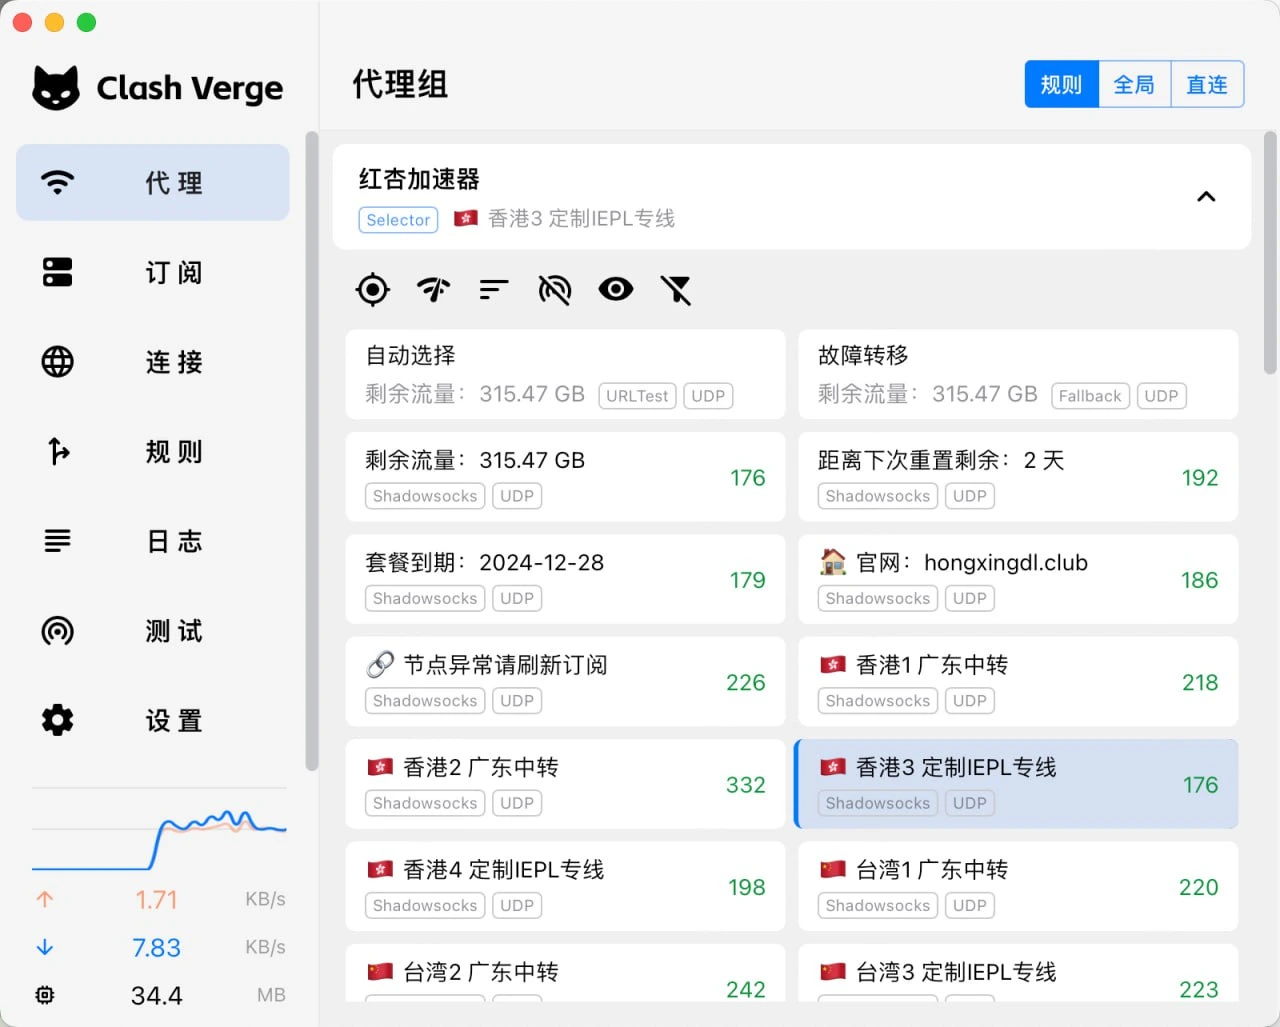Toggle the proxy filter icon
This screenshot has width=1280, height=1027.
coord(676,290)
